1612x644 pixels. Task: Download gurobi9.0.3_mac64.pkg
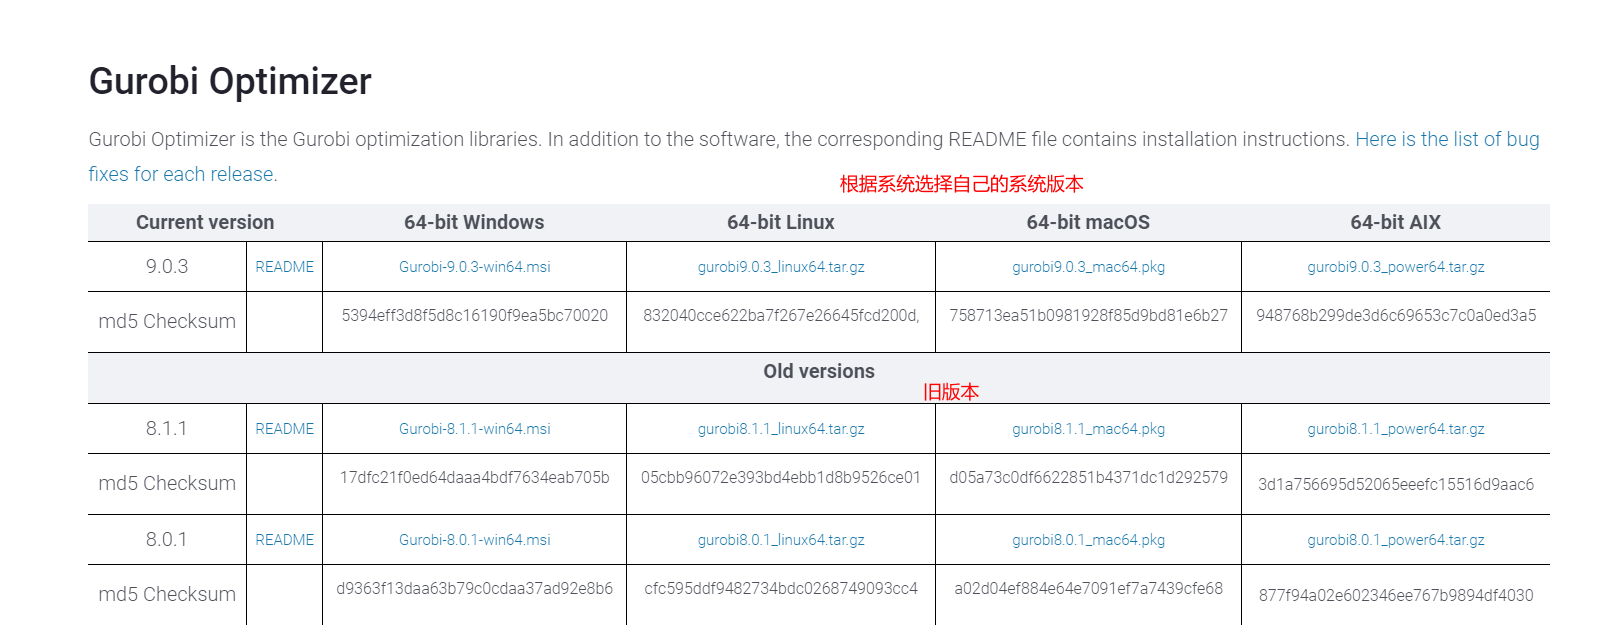pos(1088,267)
